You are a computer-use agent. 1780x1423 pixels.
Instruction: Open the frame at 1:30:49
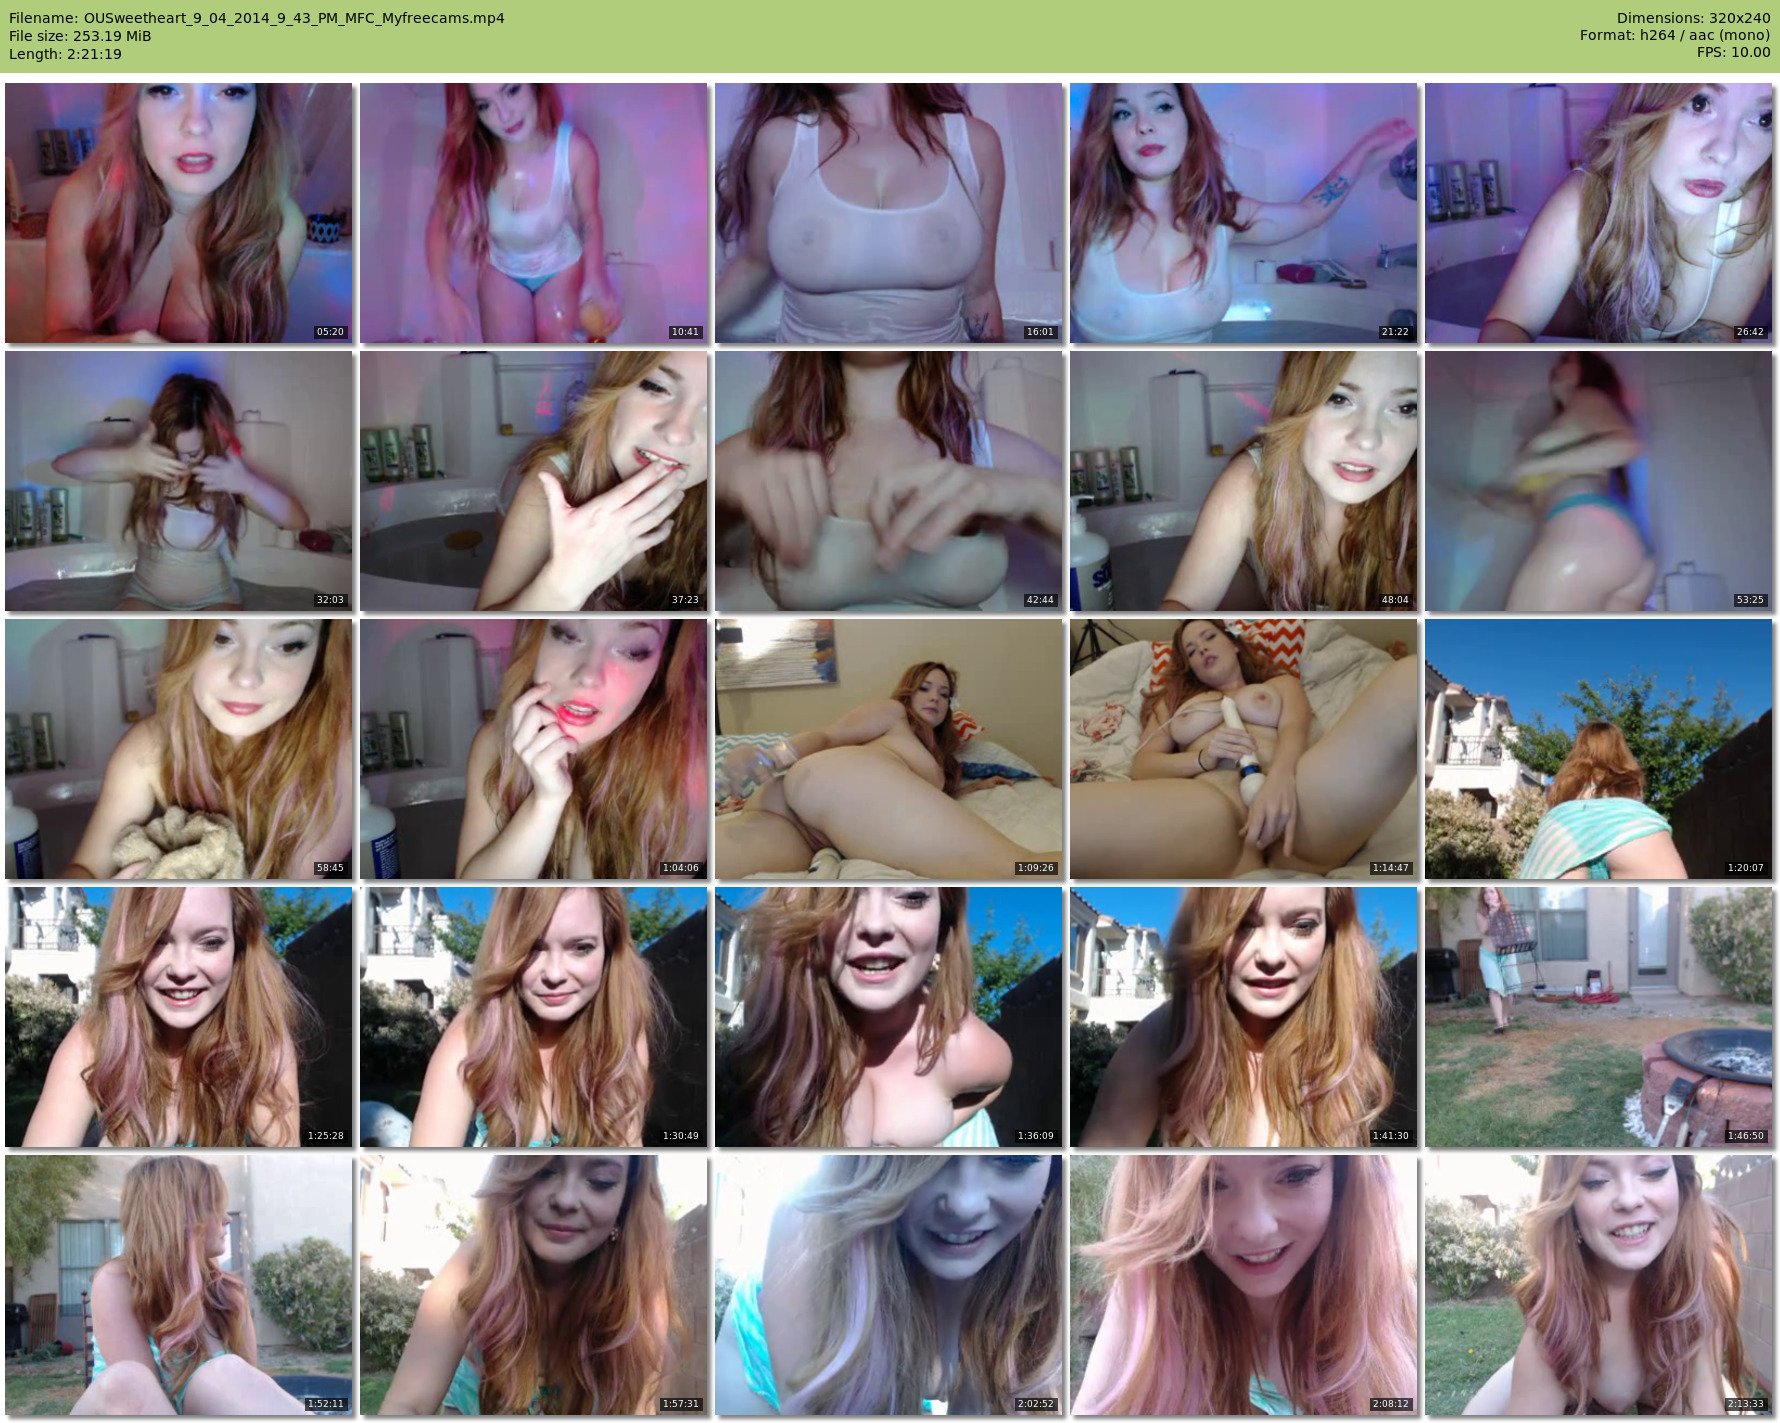tap(533, 1017)
